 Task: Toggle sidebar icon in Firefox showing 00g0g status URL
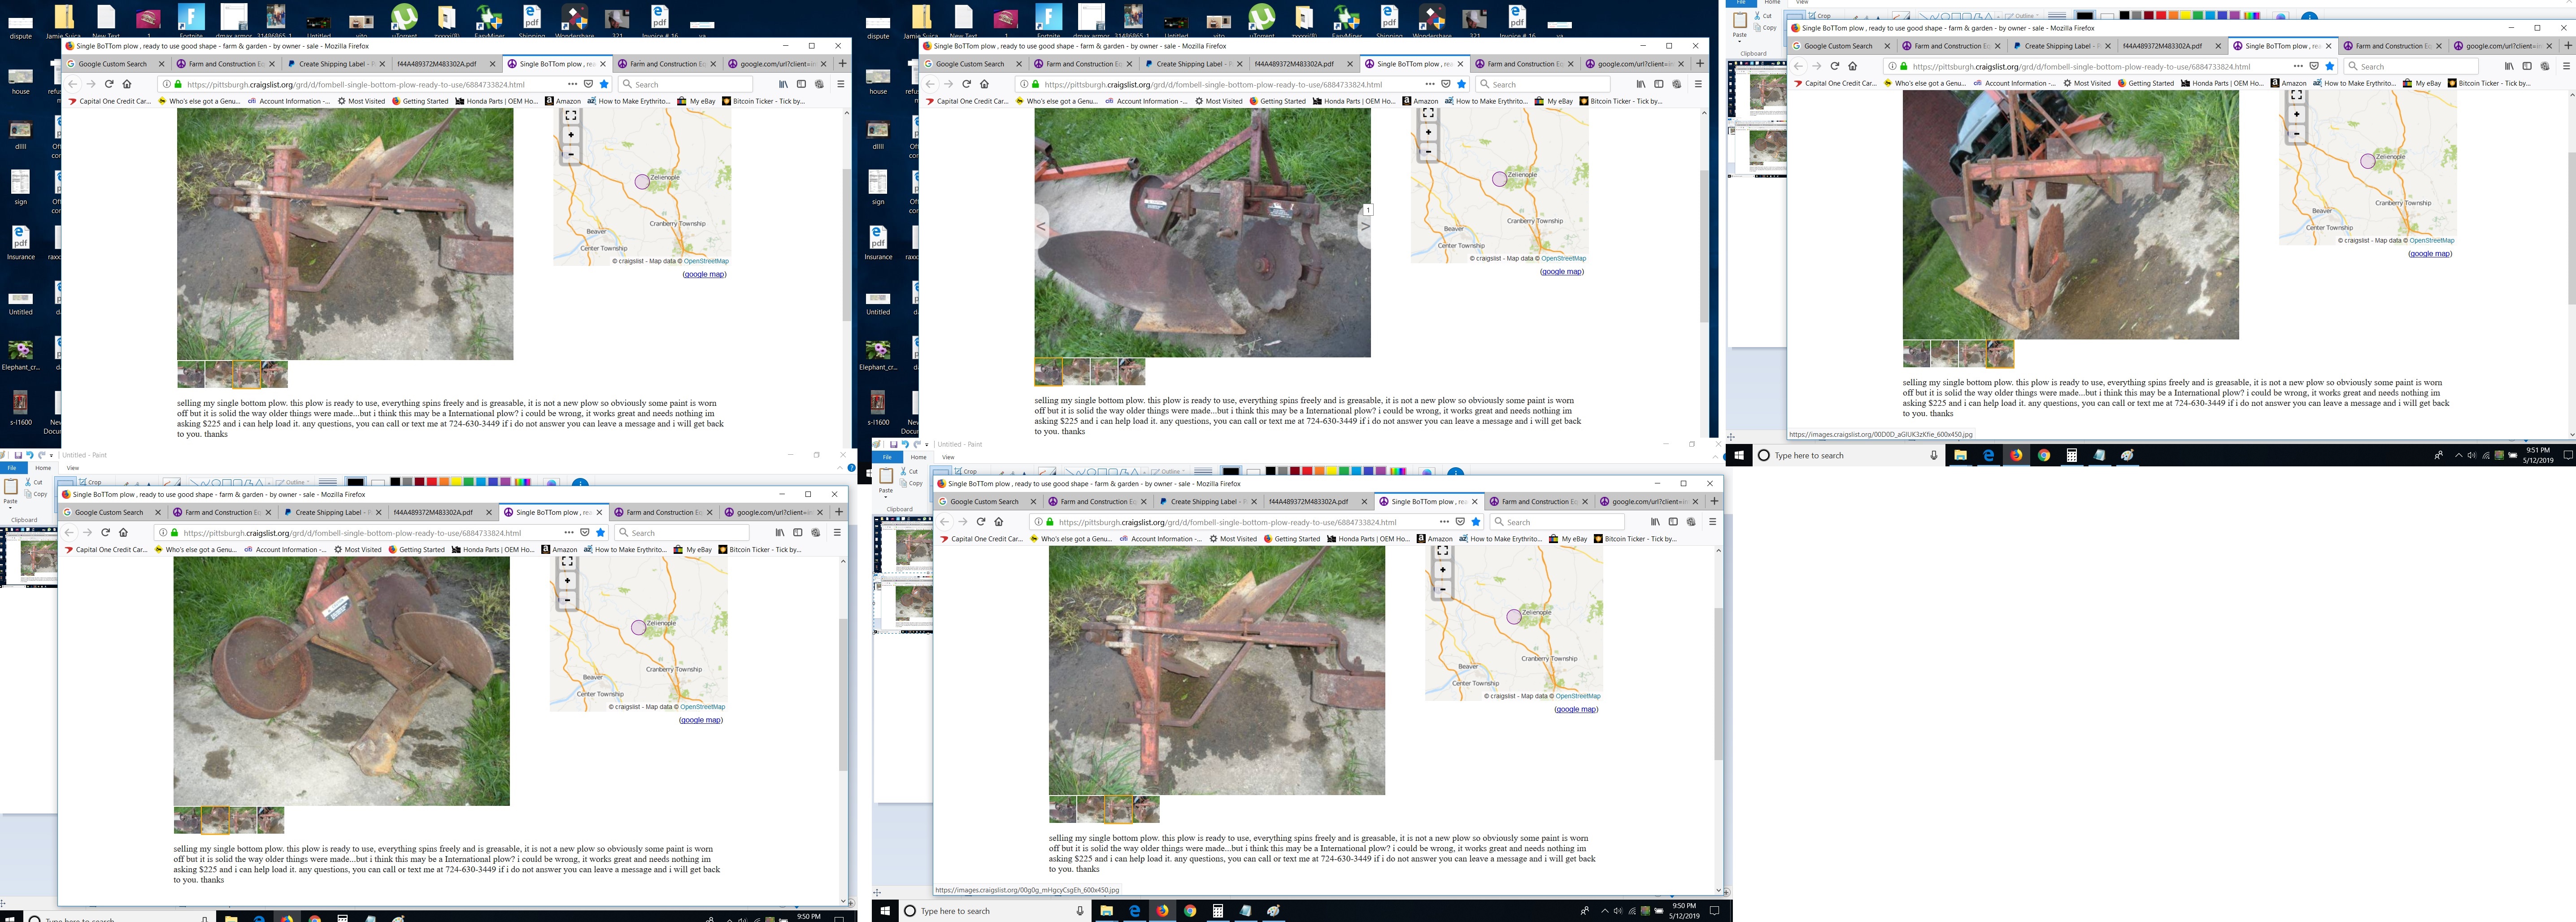[1673, 521]
